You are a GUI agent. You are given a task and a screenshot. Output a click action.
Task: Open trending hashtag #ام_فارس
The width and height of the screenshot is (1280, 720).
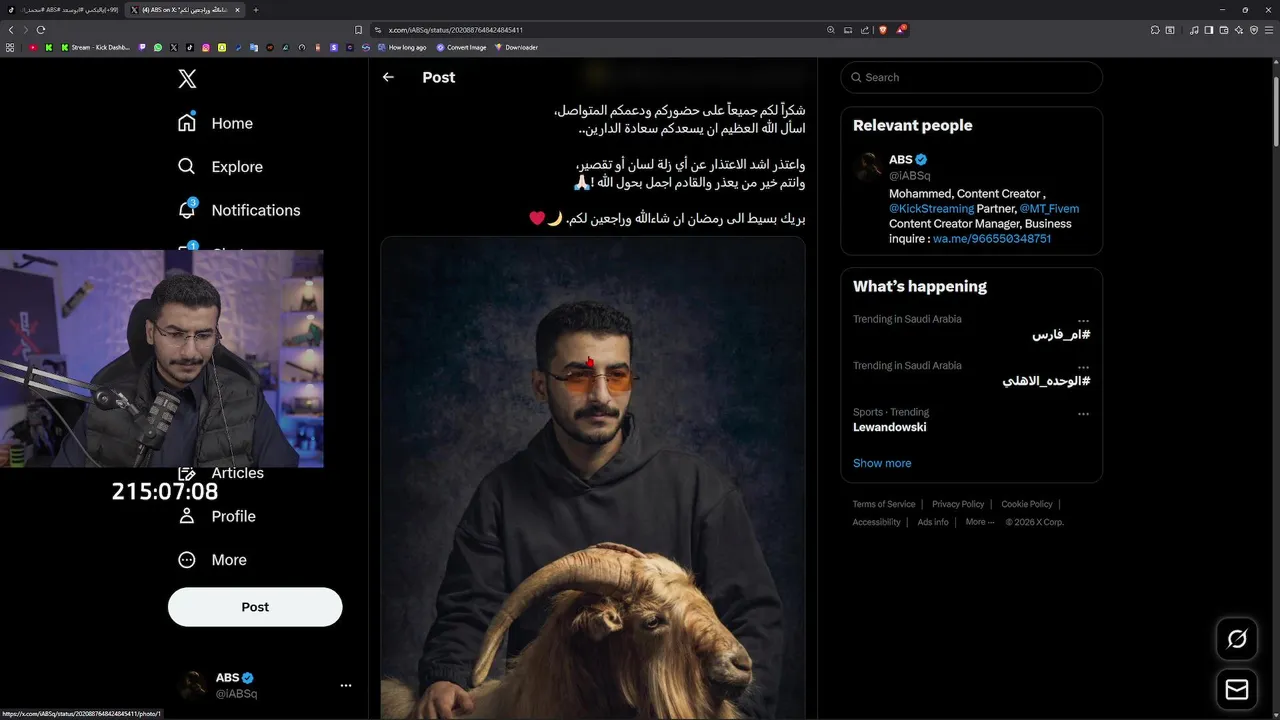click(1061, 335)
